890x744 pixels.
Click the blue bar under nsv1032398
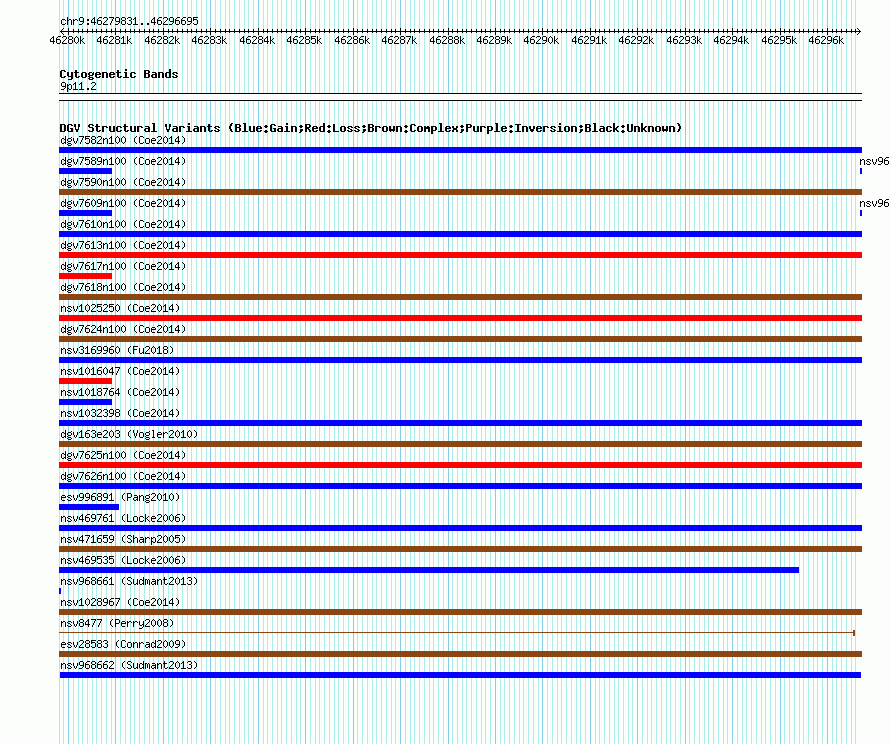(460, 423)
